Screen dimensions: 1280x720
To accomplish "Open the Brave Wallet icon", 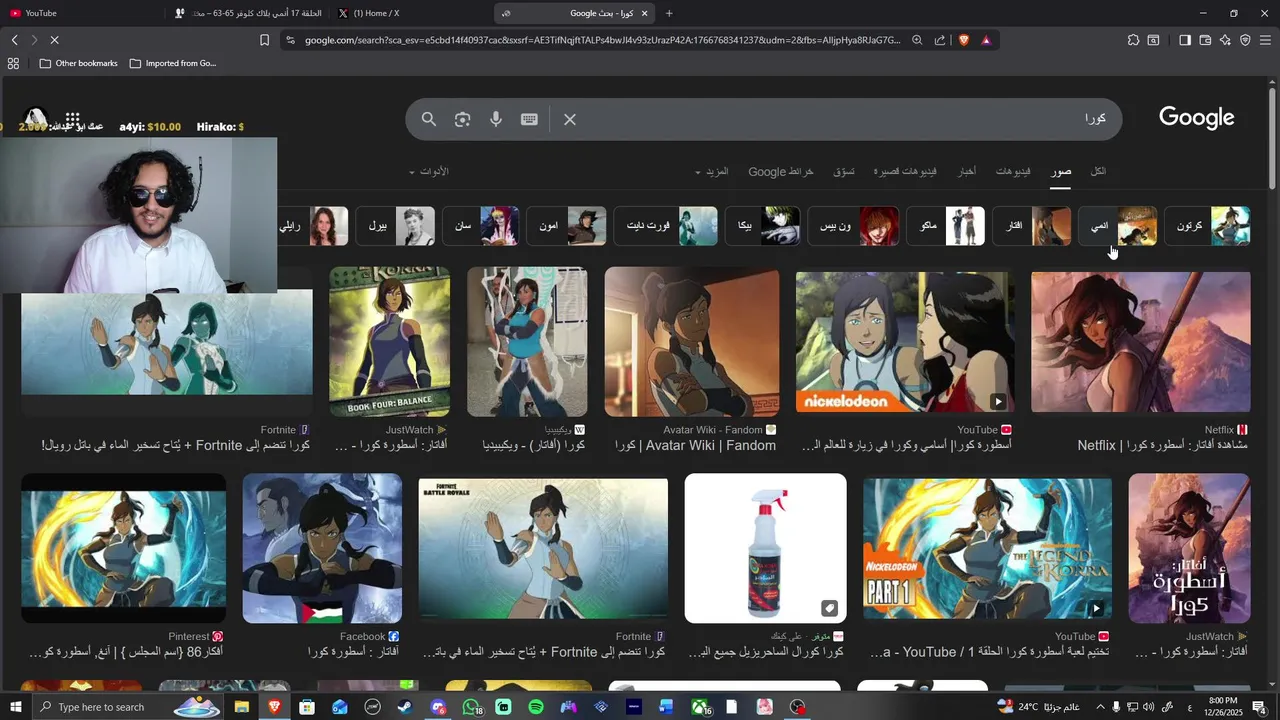I will [1205, 40].
